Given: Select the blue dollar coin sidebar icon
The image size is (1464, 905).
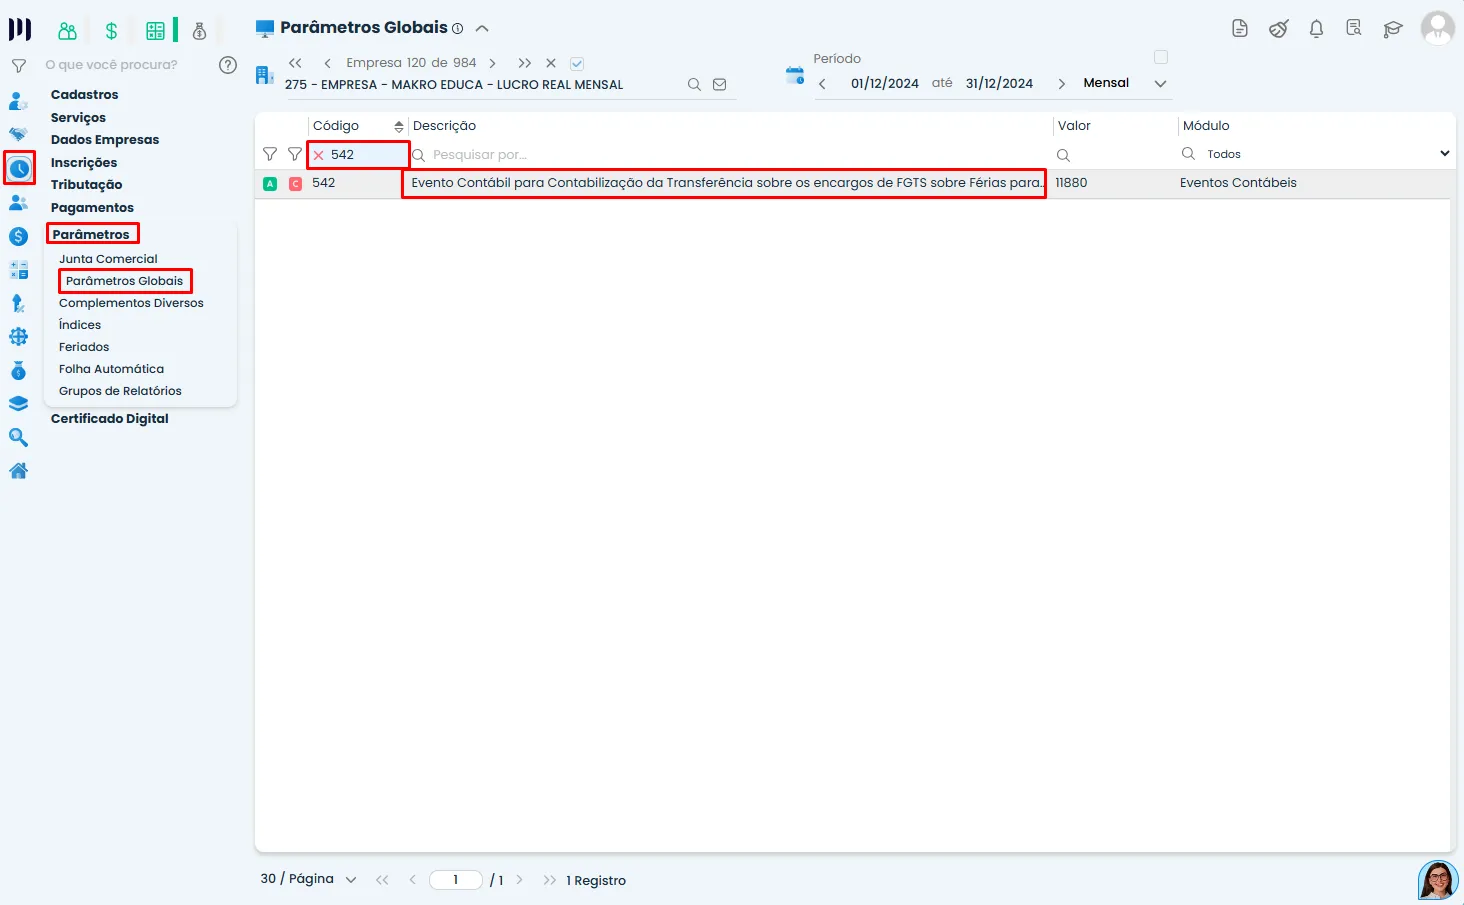Looking at the screenshot, I should pyautogui.click(x=18, y=237).
